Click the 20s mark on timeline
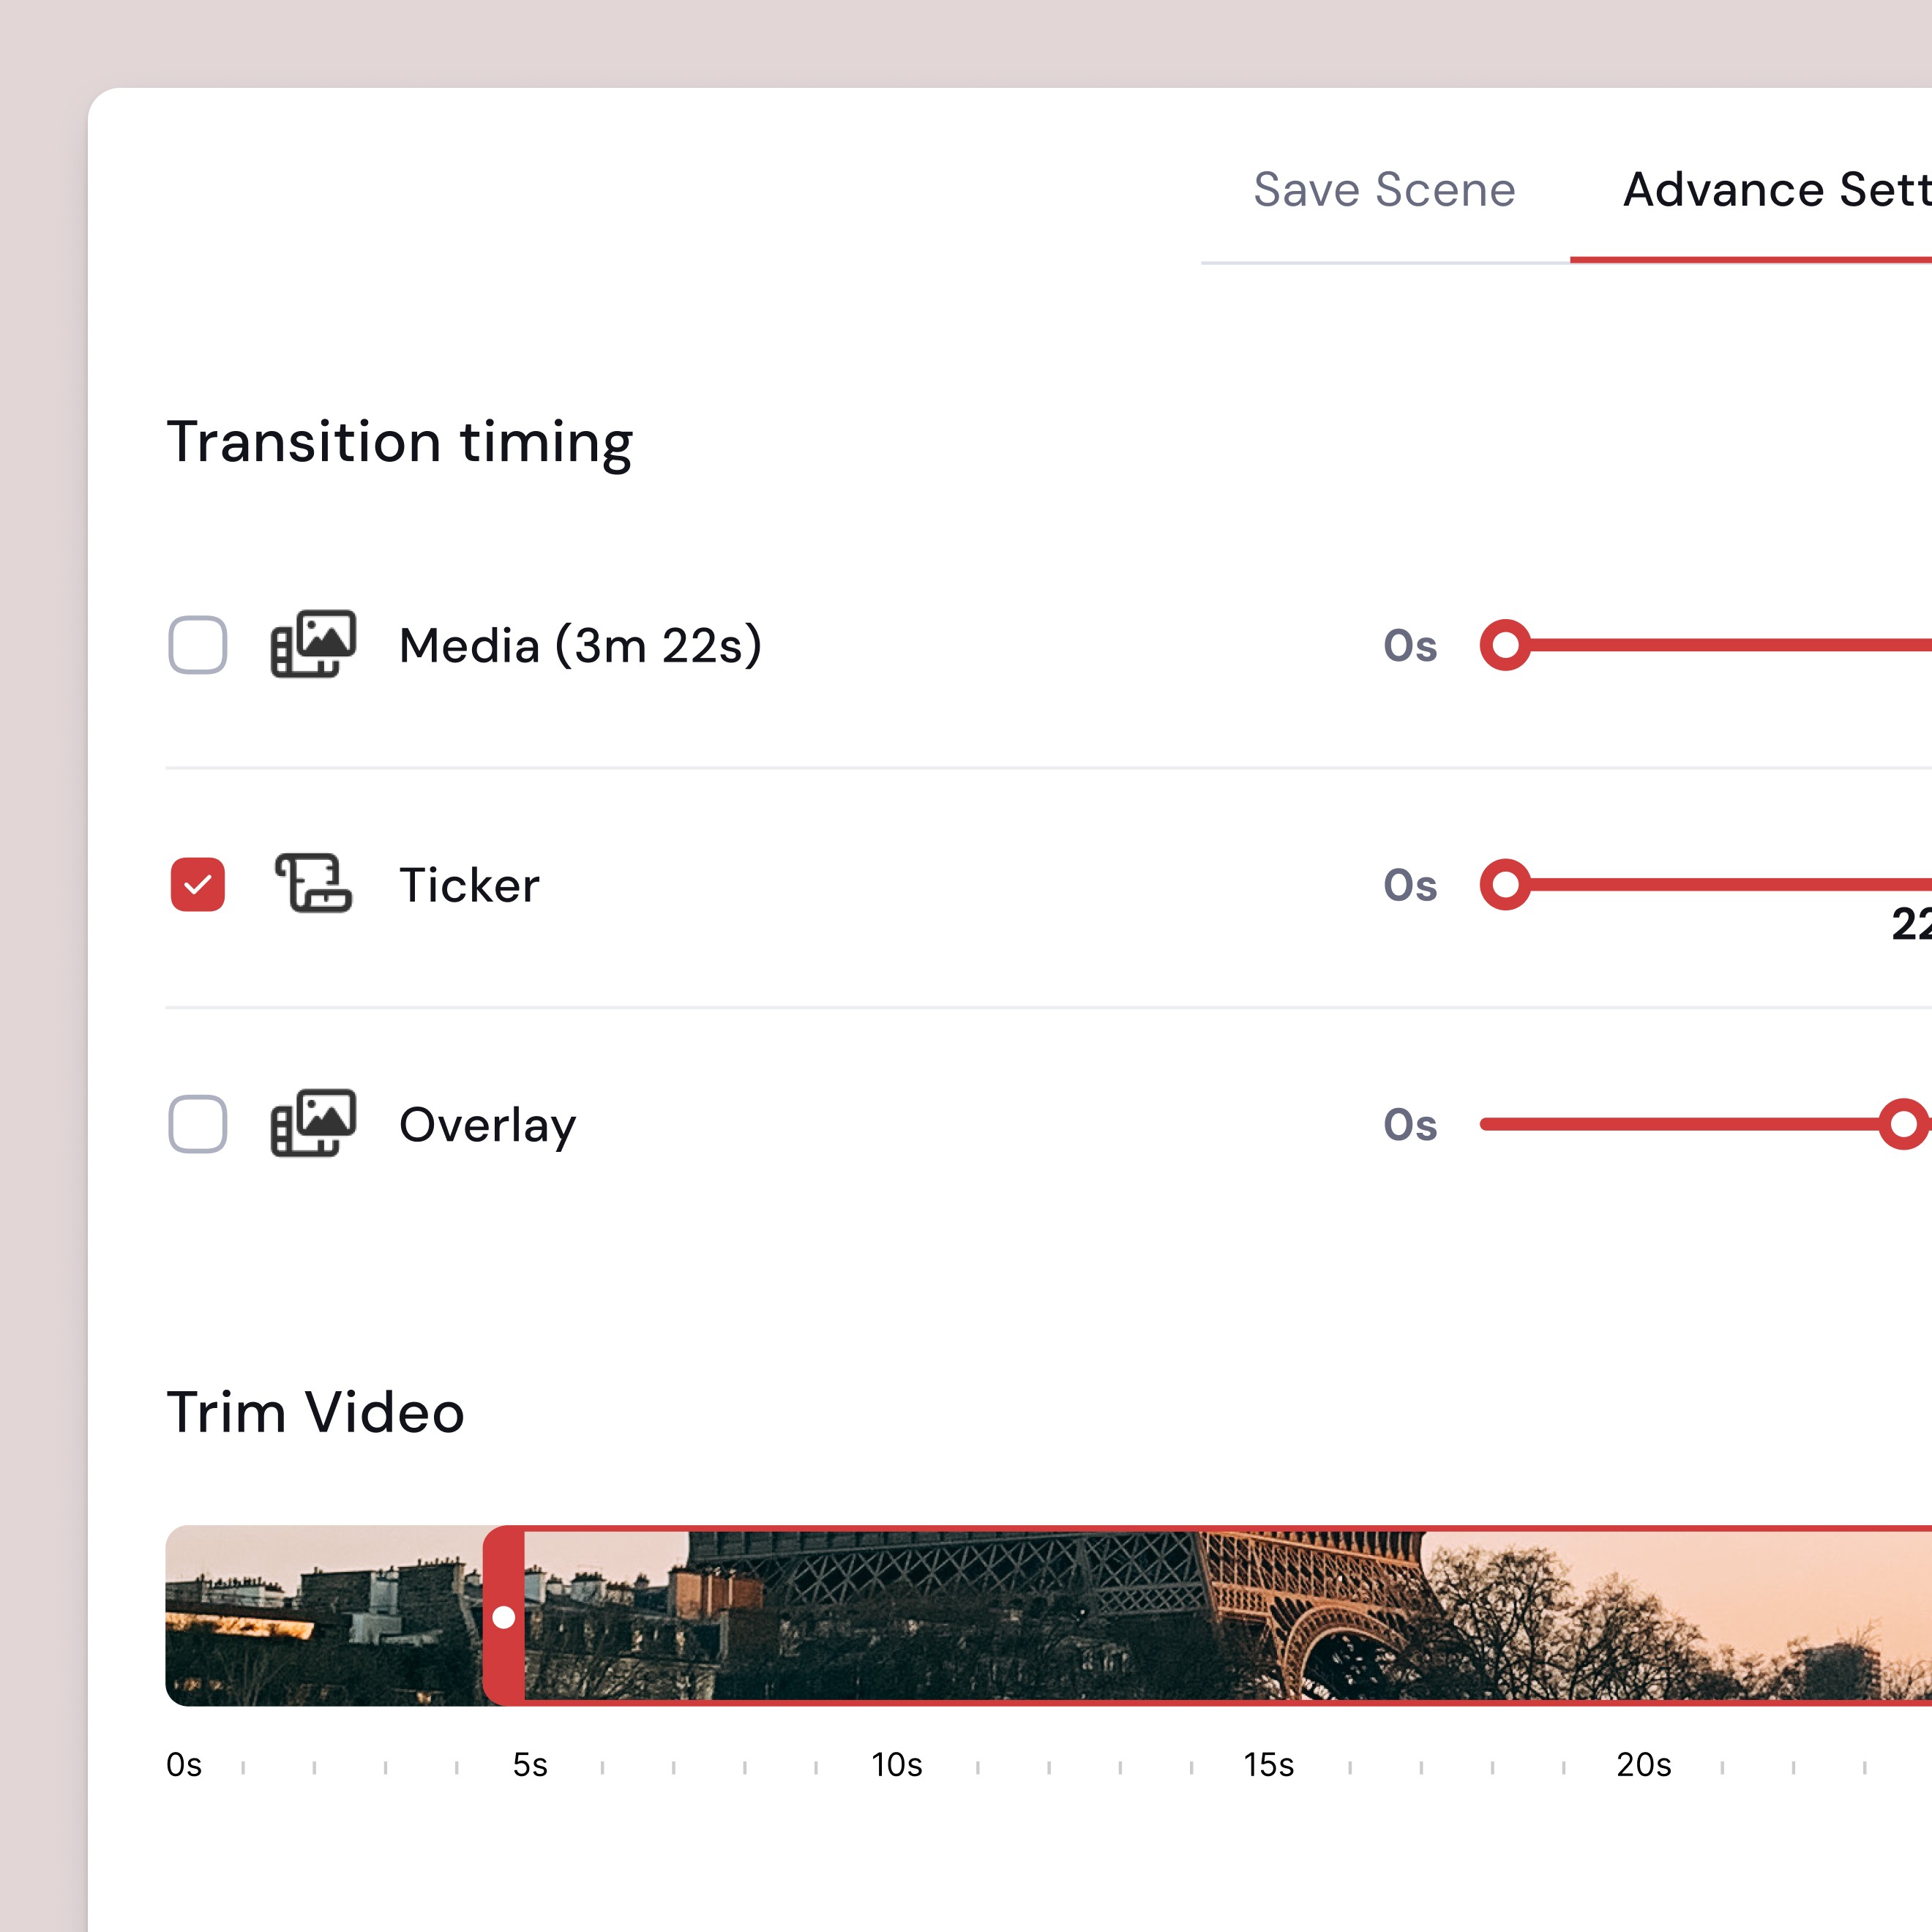Image resolution: width=1932 pixels, height=1932 pixels. click(x=1643, y=1765)
